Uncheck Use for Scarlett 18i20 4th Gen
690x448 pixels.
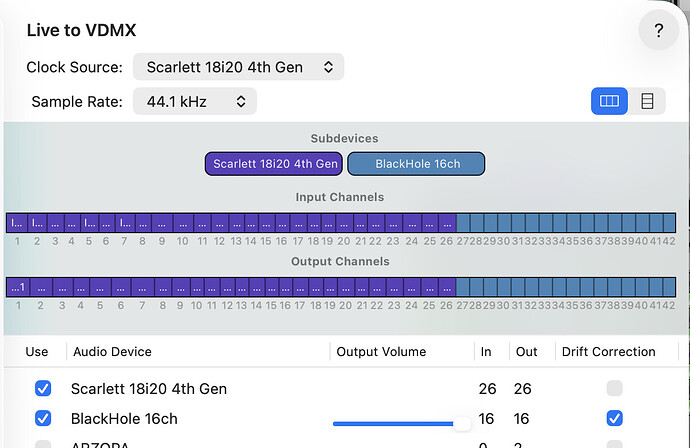[x=43, y=388]
